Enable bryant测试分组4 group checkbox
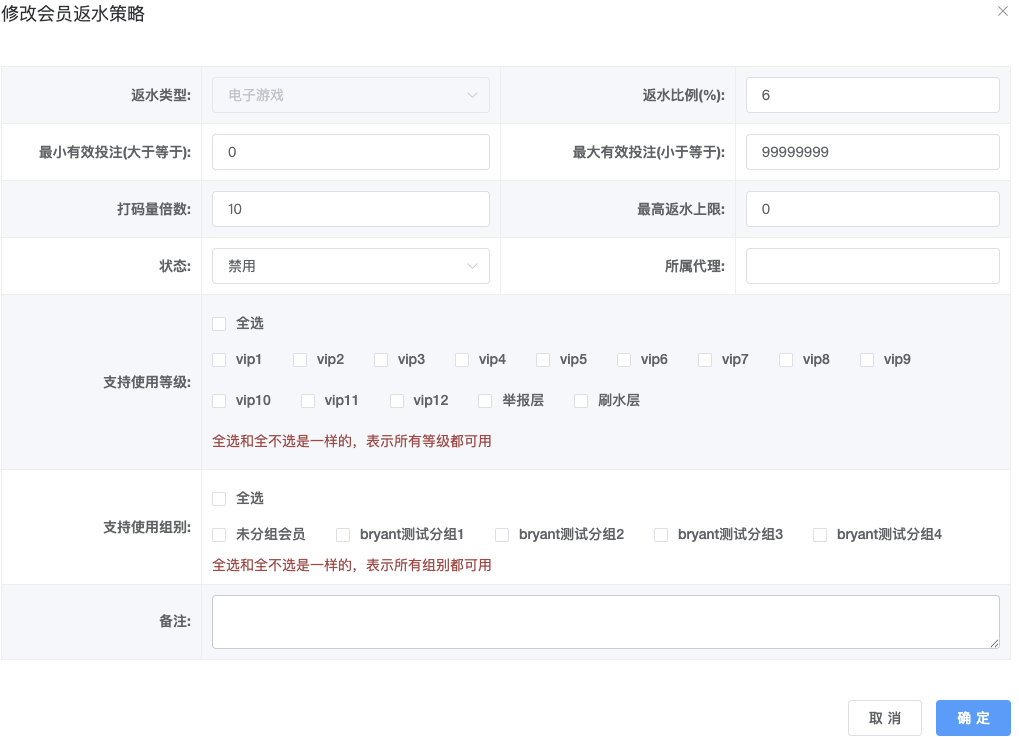This screenshot has width=1019, height=737. click(x=820, y=535)
